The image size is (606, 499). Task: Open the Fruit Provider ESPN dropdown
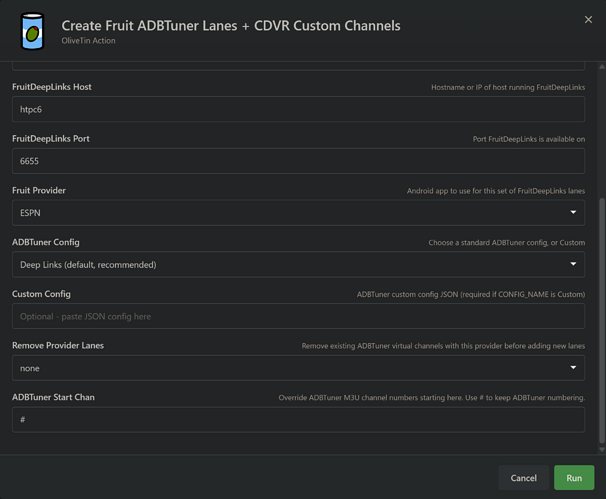coord(298,213)
